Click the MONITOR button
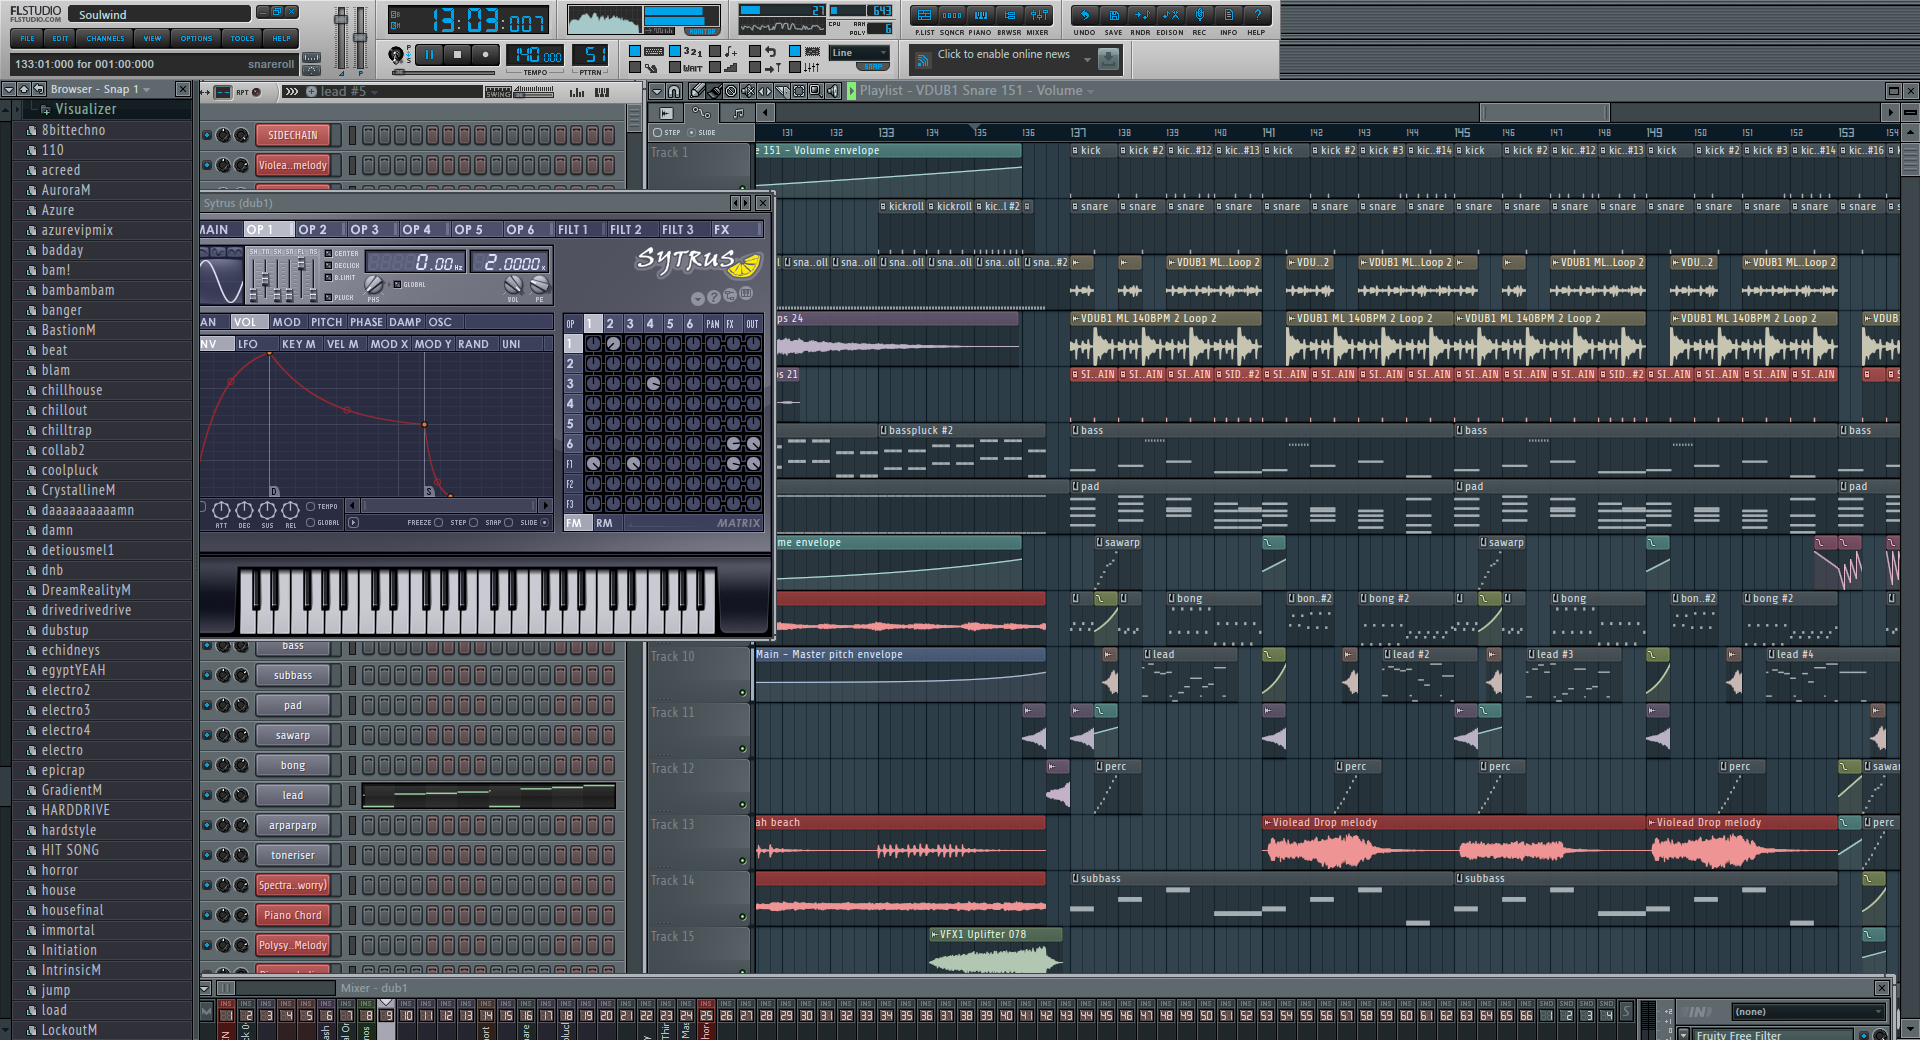Viewport: 1920px width, 1040px height. point(703,31)
